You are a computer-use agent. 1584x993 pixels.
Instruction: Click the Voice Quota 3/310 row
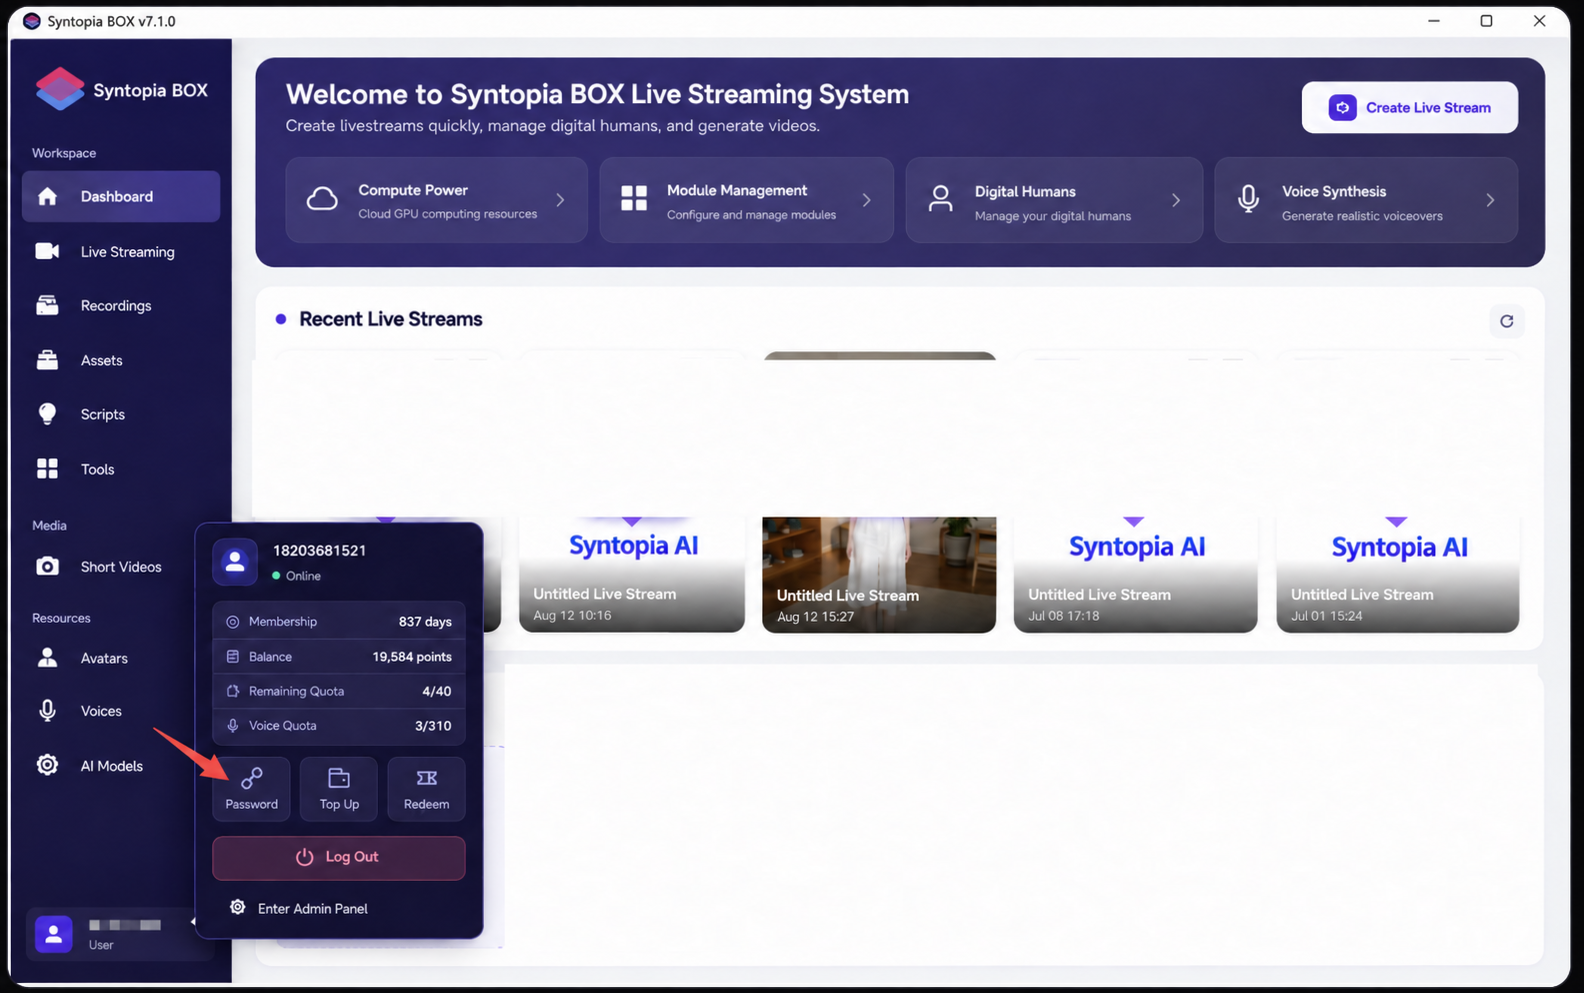coord(339,726)
